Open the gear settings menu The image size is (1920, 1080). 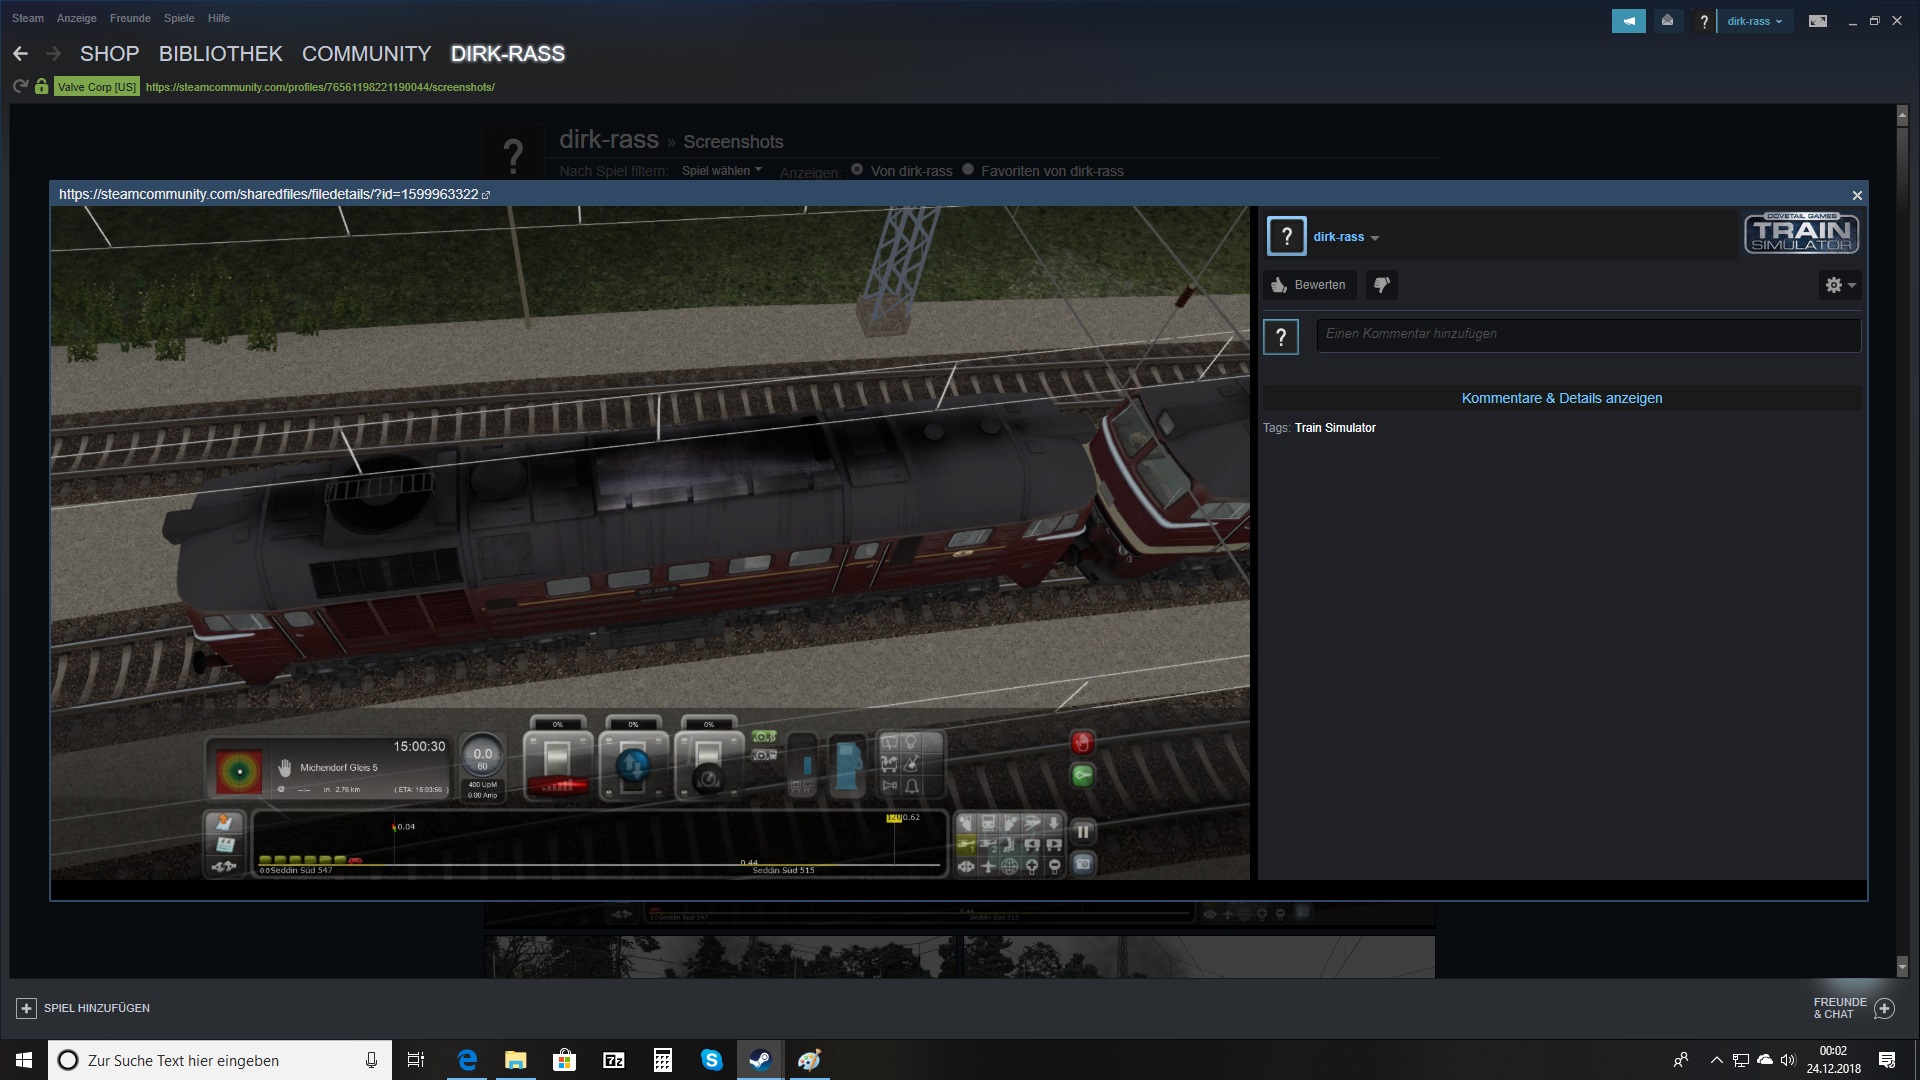click(x=1838, y=285)
